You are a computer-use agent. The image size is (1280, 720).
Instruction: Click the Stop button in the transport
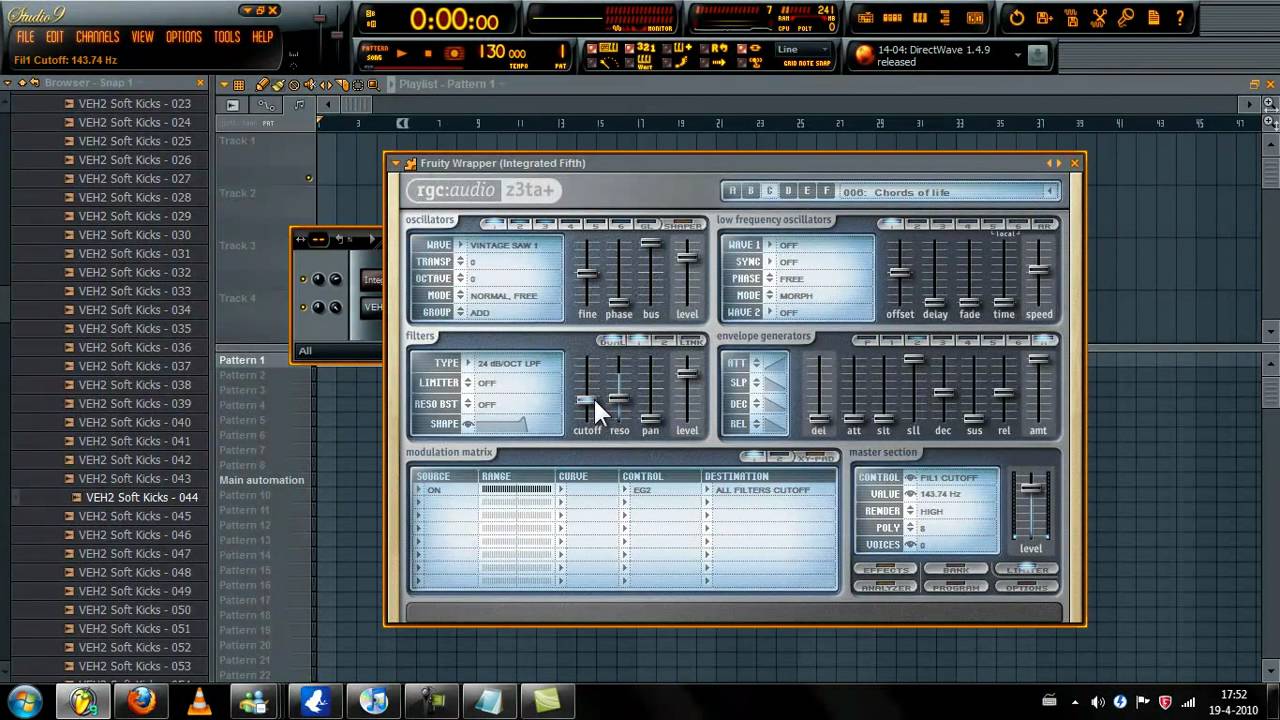(427, 53)
